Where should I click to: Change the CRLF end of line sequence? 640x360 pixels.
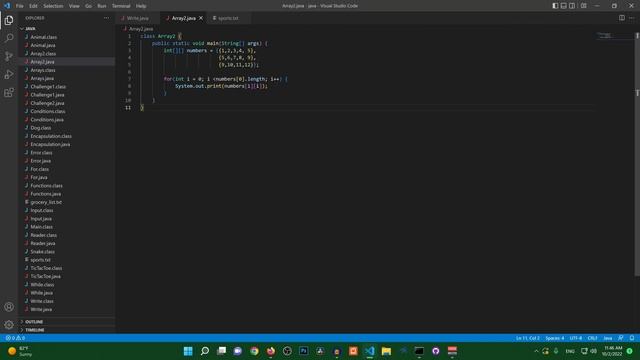[593, 338]
